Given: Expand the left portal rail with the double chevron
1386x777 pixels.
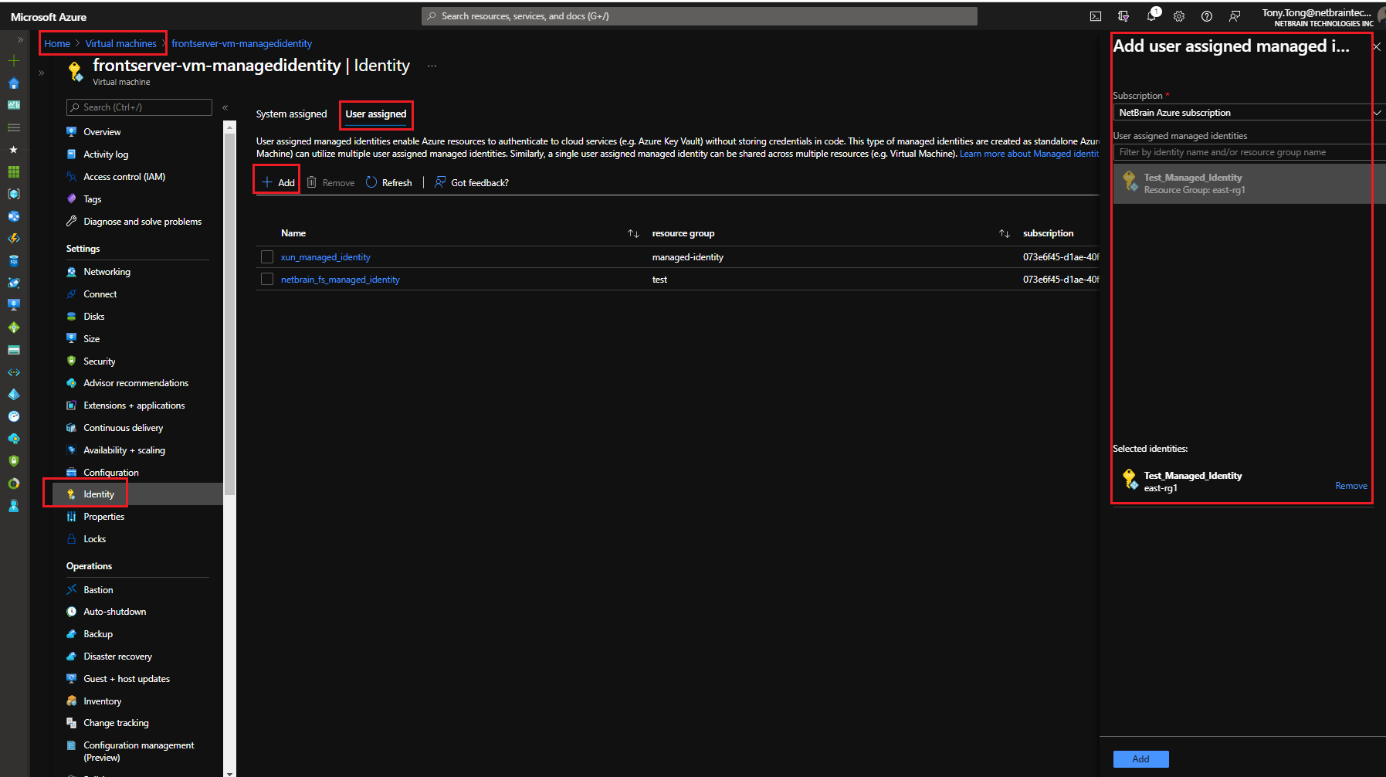Looking at the screenshot, I should tap(20, 40).
